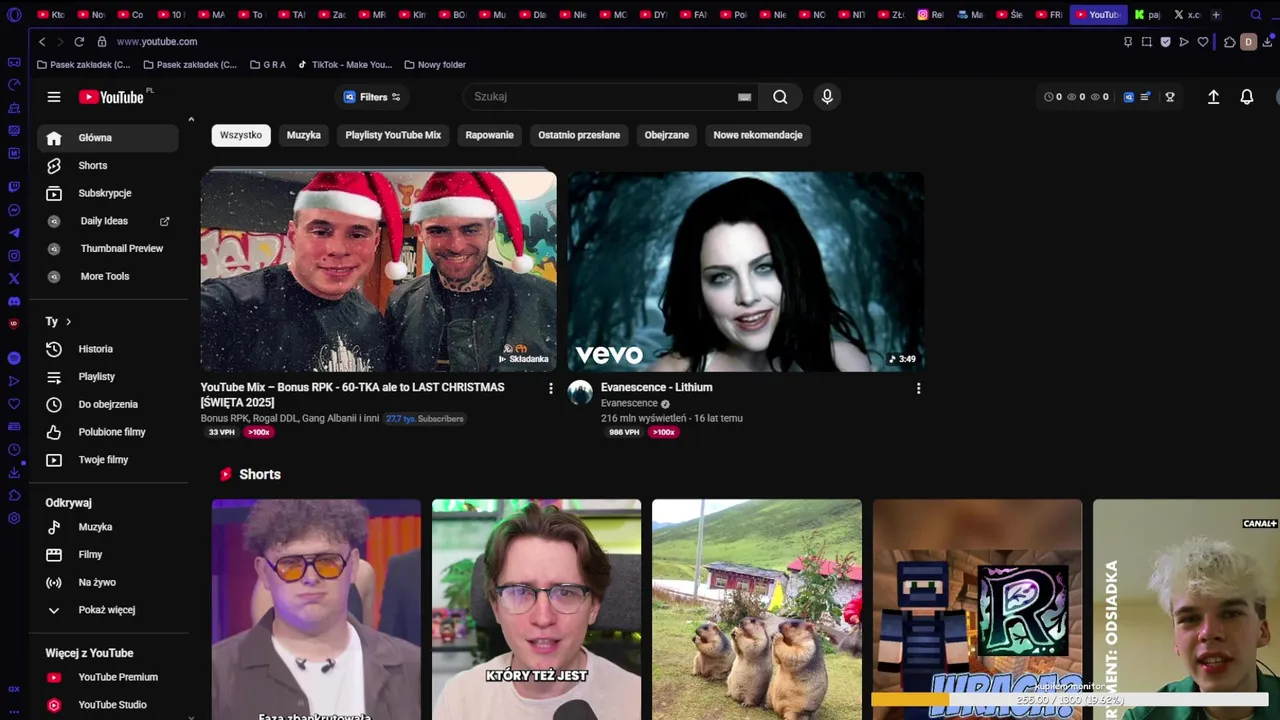Switch to the x.c tab
This screenshot has height=720, width=1280.
click(x=1186, y=15)
